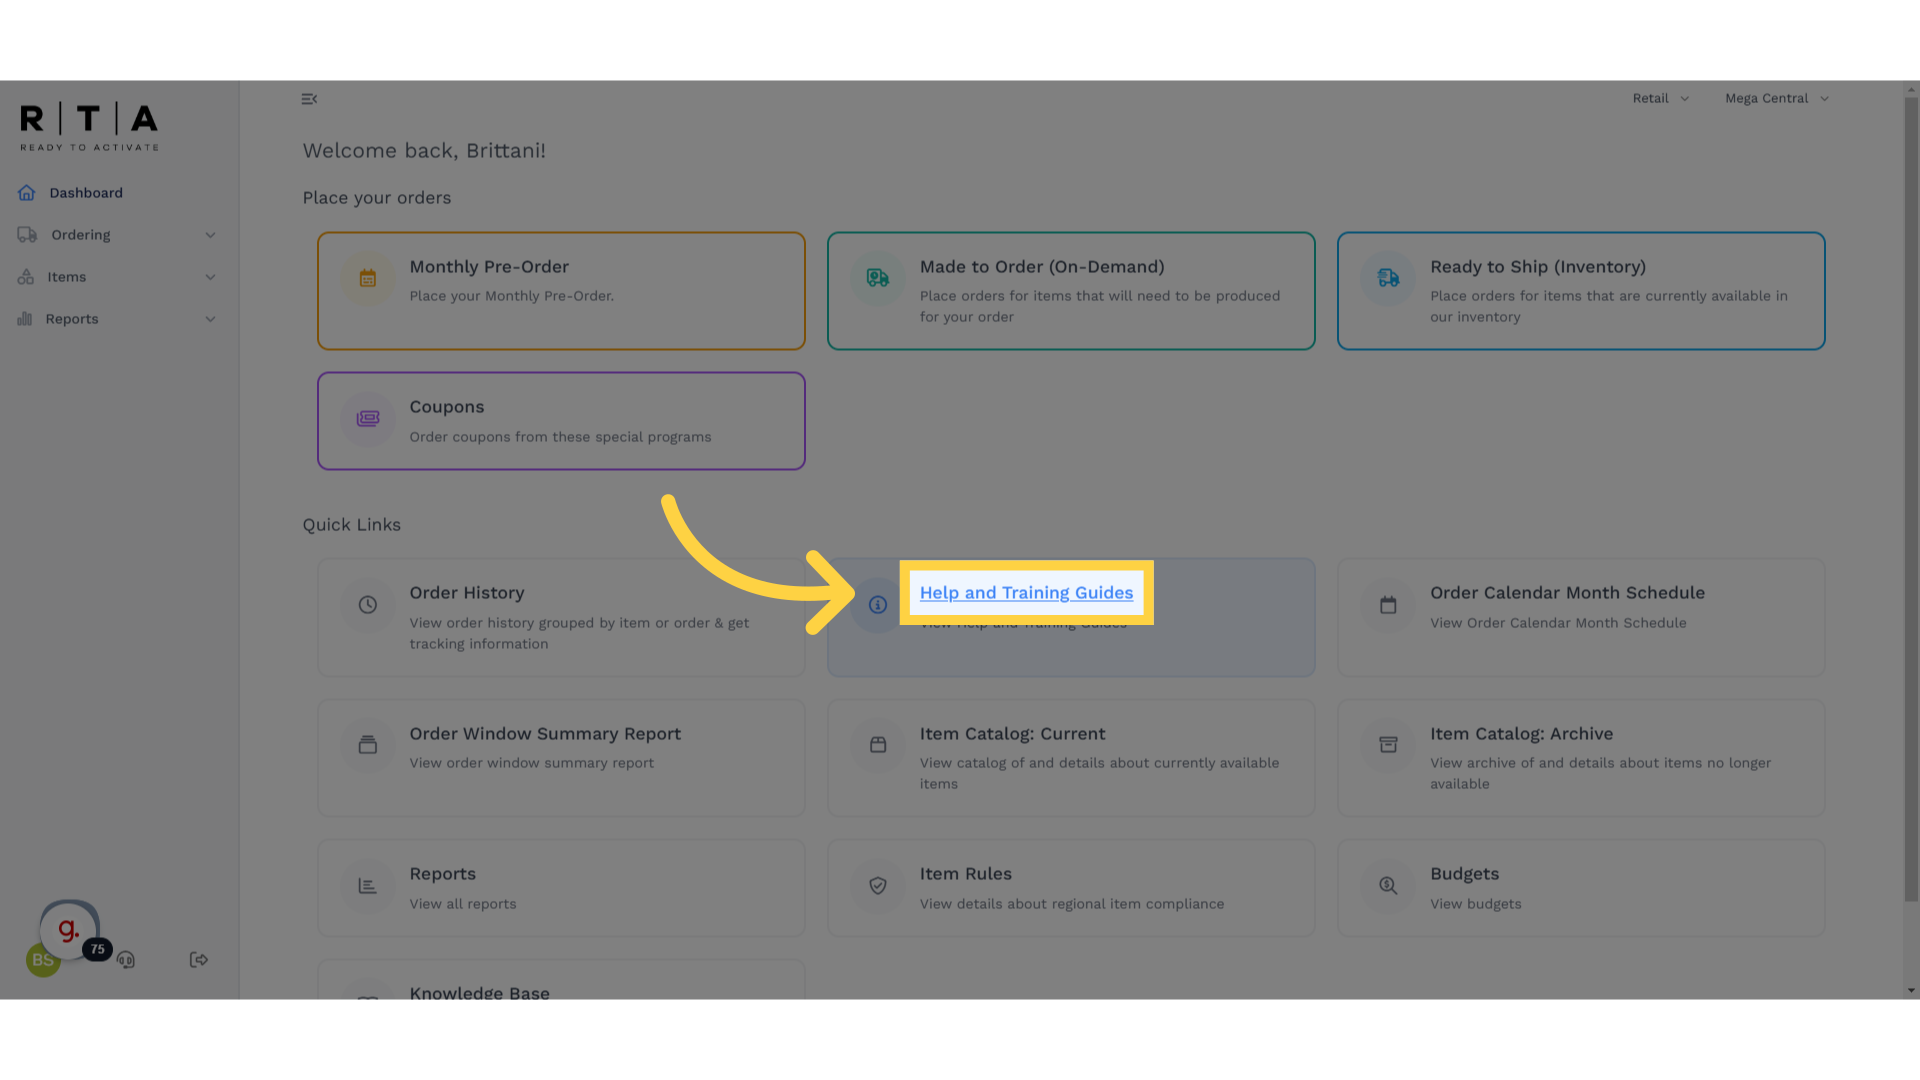Viewport: 1920px width, 1080px height.
Task: Select Ordering in the sidebar
Action: (x=81, y=235)
